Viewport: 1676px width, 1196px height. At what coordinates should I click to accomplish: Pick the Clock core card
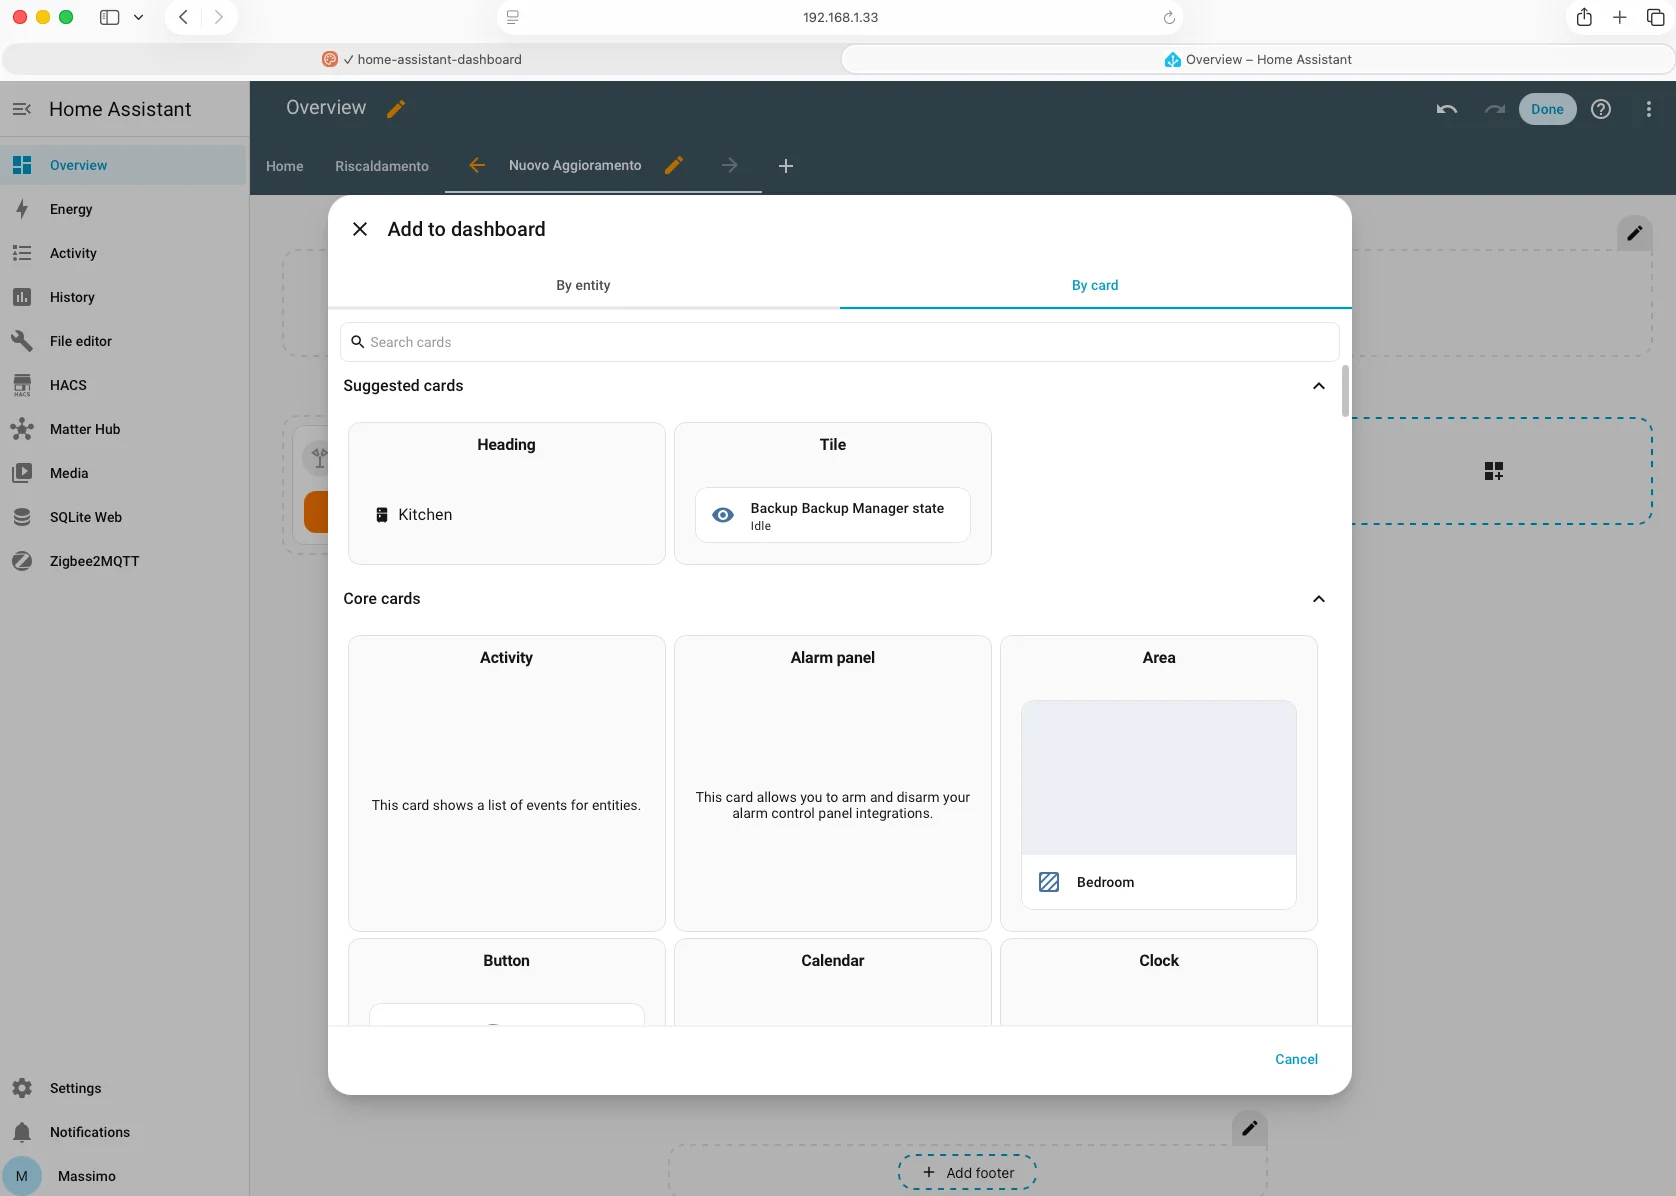(1159, 982)
